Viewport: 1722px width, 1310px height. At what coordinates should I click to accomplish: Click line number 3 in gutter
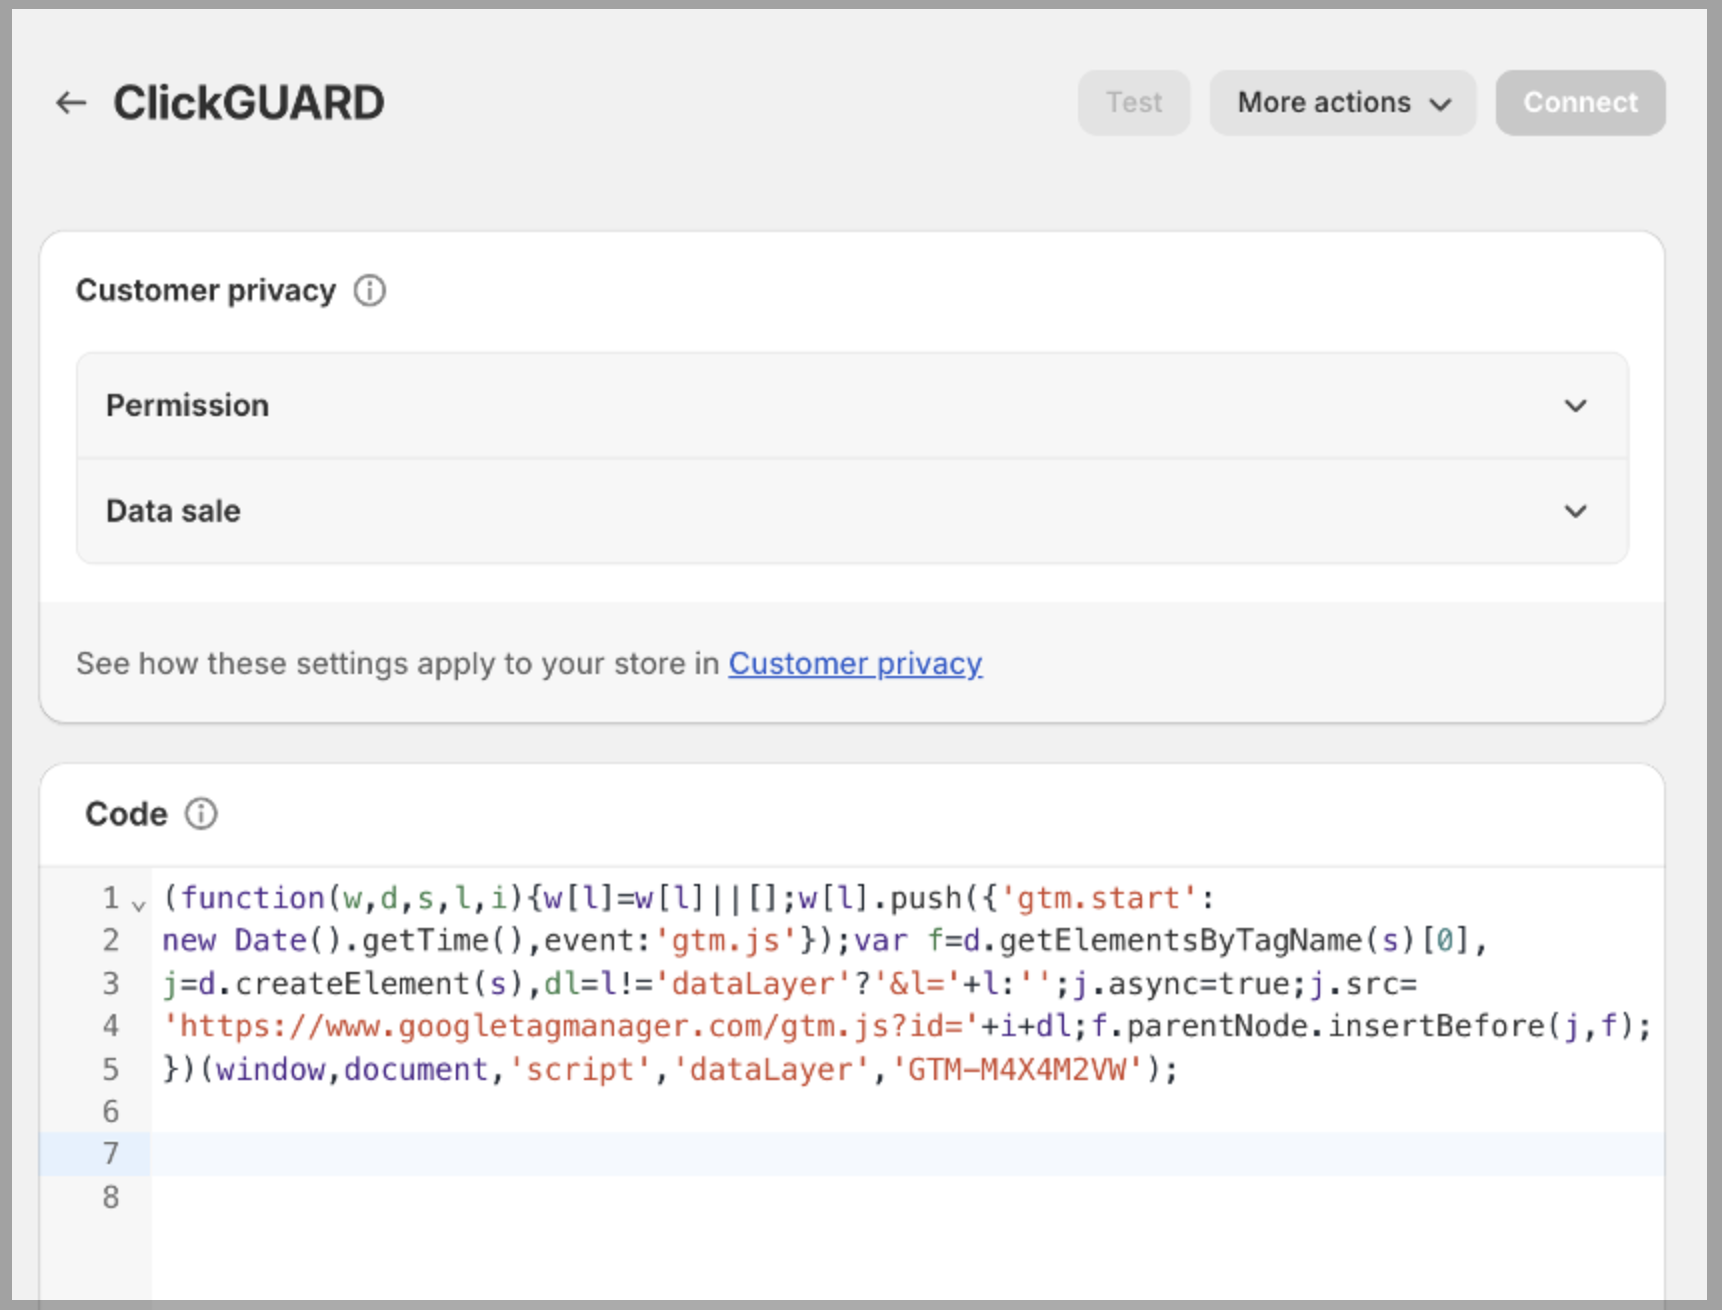tap(110, 984)
